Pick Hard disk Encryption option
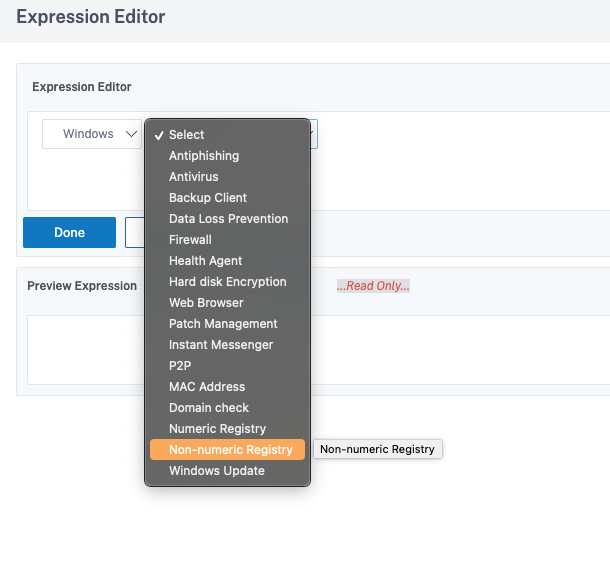 [227, 282]
